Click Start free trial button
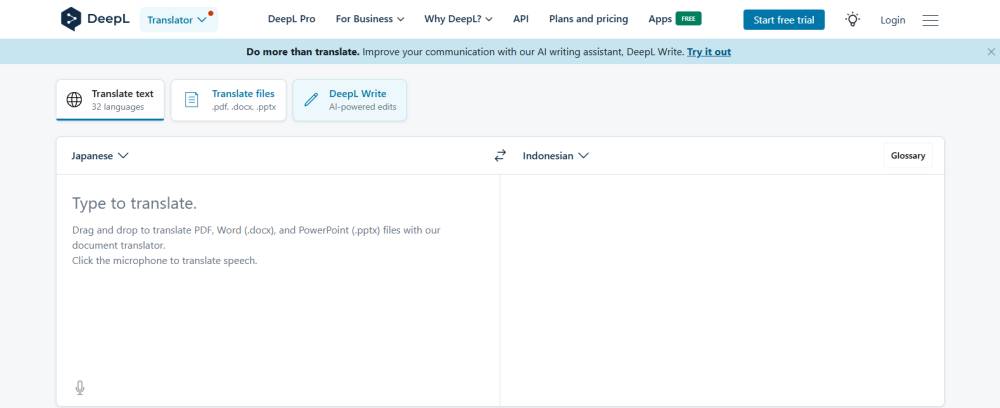1000x408 pixels. [x=784, y=20]
